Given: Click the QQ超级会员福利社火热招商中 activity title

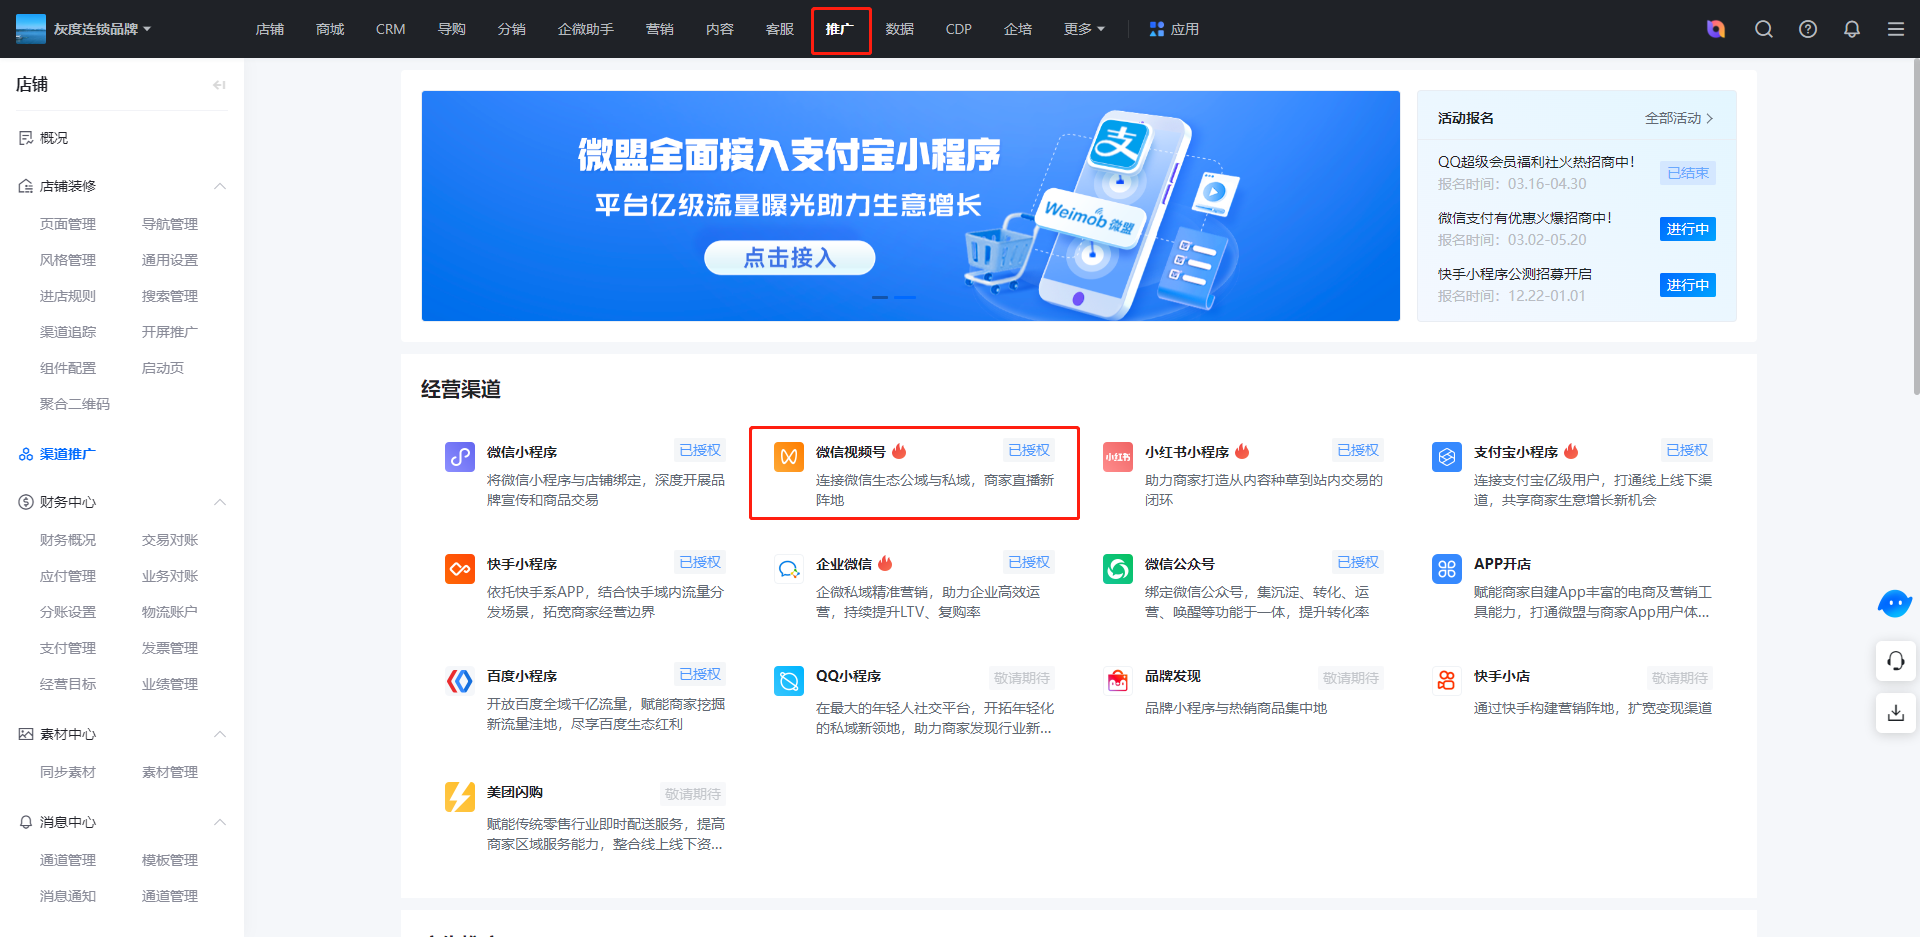Looking at the screenshot, I should pyautogui.click(x=1536, y=162).
